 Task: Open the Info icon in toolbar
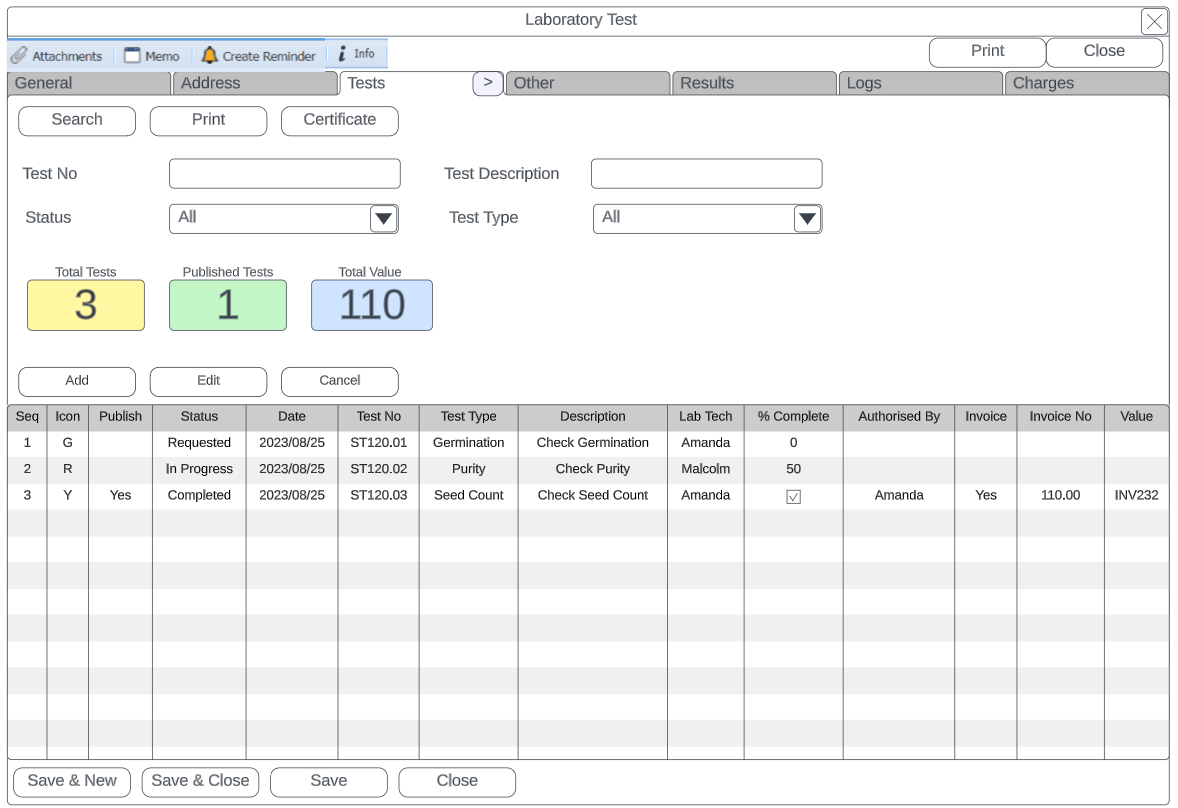[342, 54]
